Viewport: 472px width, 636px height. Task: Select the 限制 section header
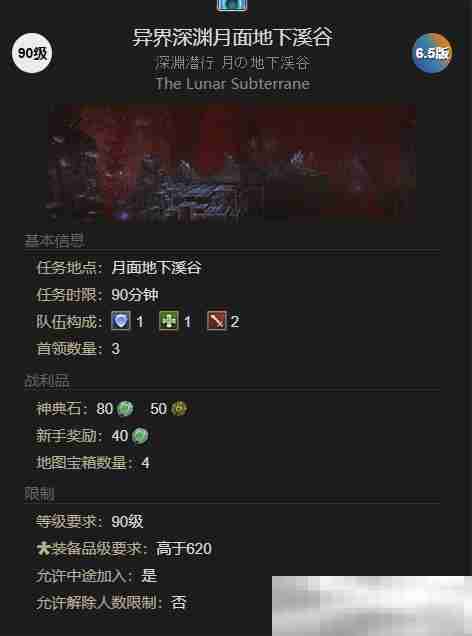(x=39, y=494)
